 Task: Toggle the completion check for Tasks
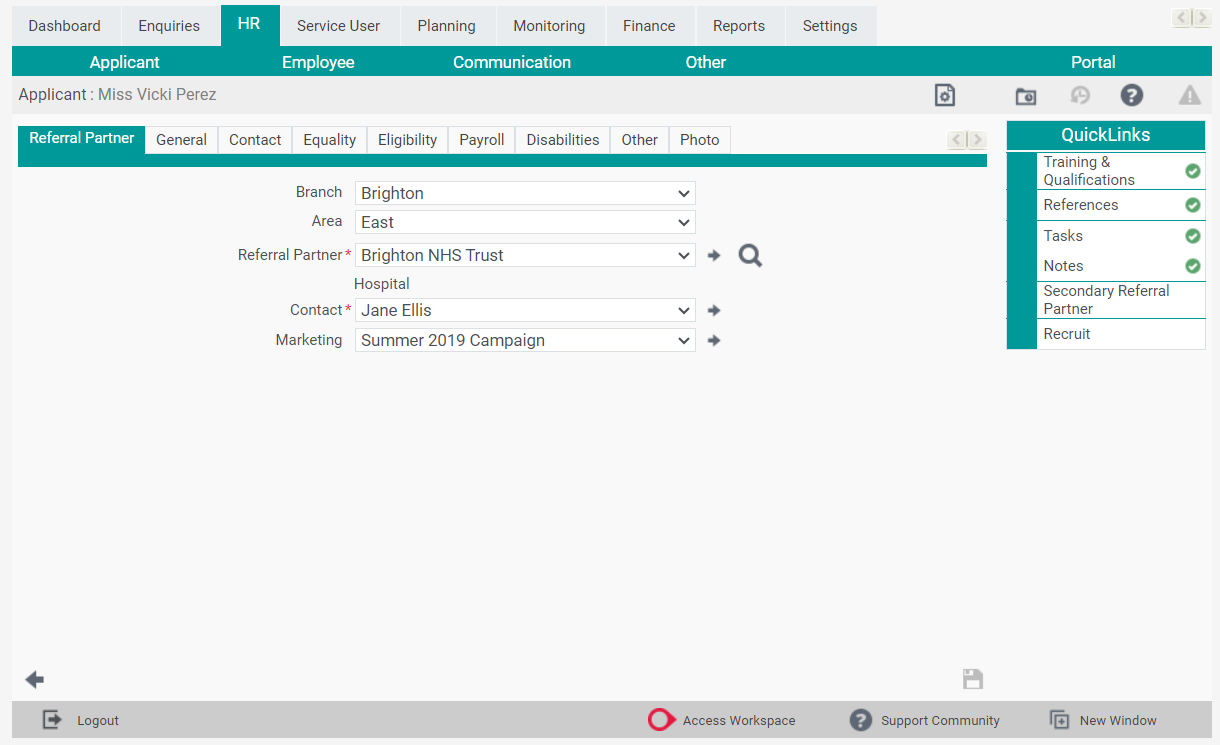[1192, 236]
